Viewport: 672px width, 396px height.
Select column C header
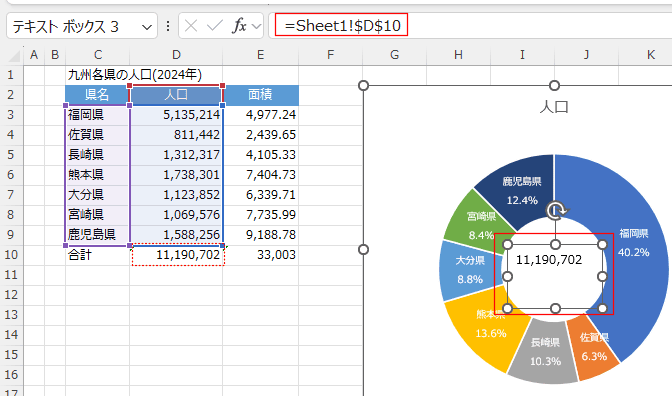point(98,55)
